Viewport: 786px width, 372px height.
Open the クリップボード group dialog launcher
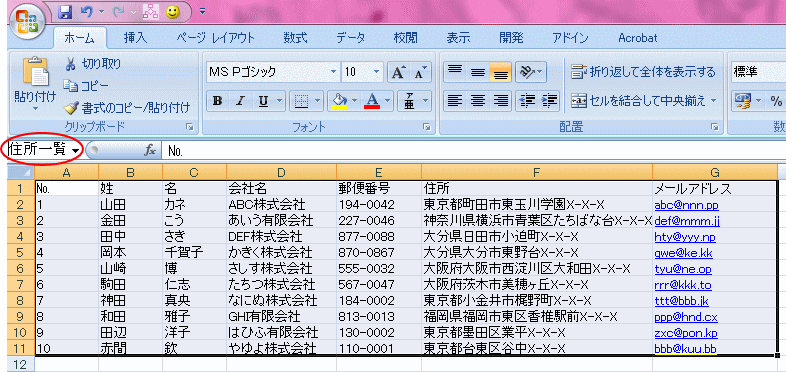click(x=189, y=128)
